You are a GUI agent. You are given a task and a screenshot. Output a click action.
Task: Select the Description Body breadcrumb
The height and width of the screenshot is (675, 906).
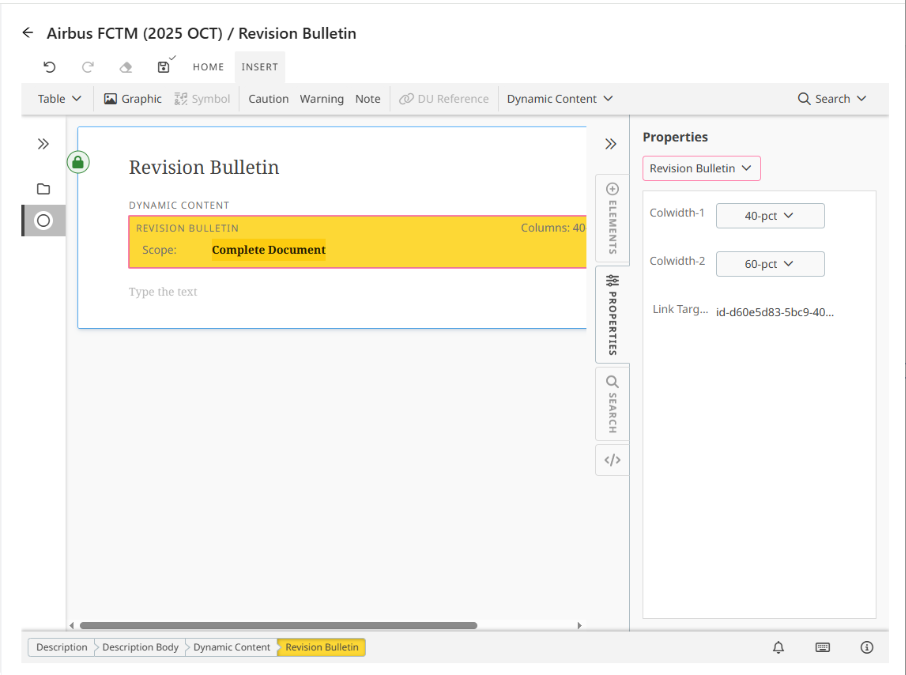pos(140,647)
